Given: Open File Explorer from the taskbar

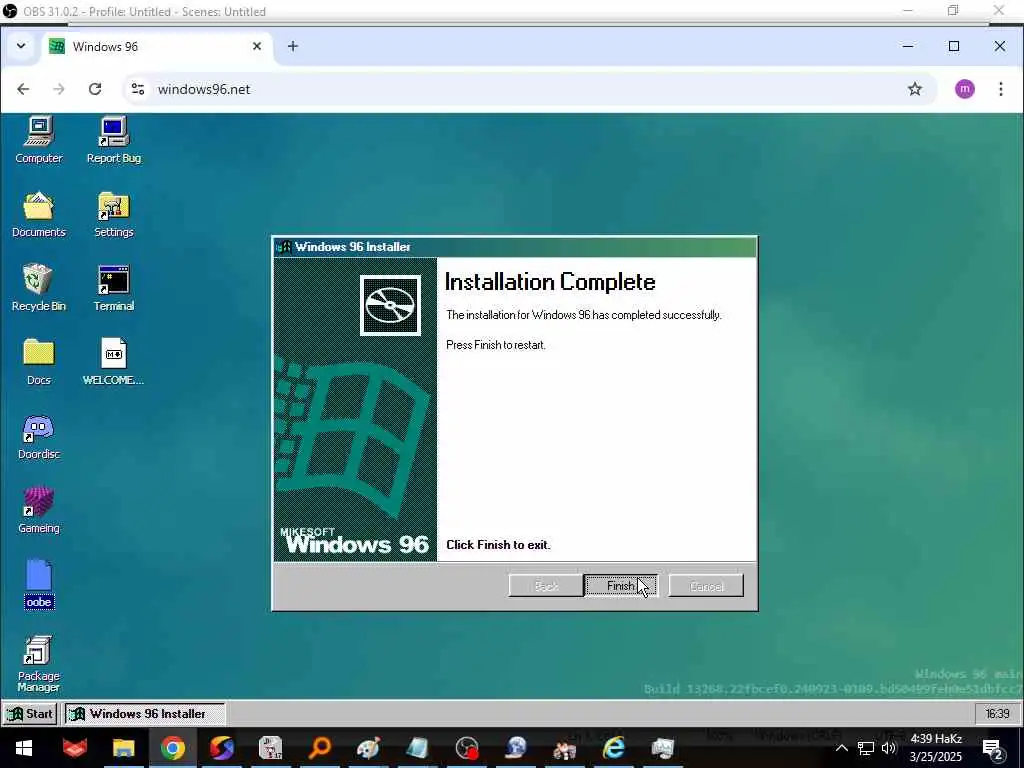Looking at the screenshot, I should pyautogui.click(x=123, y=748).
